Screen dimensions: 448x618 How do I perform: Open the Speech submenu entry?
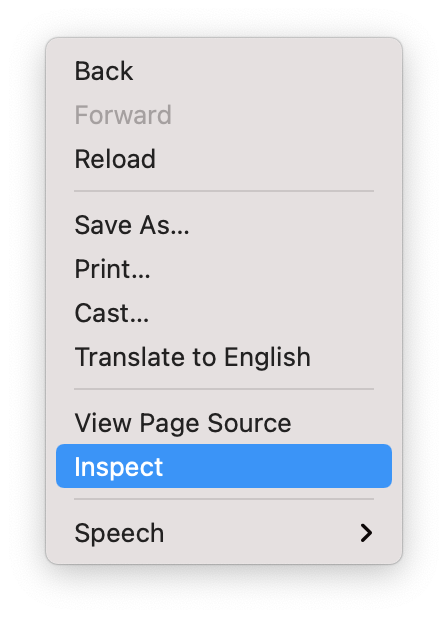pyautogui.click(x=224, y=533)
